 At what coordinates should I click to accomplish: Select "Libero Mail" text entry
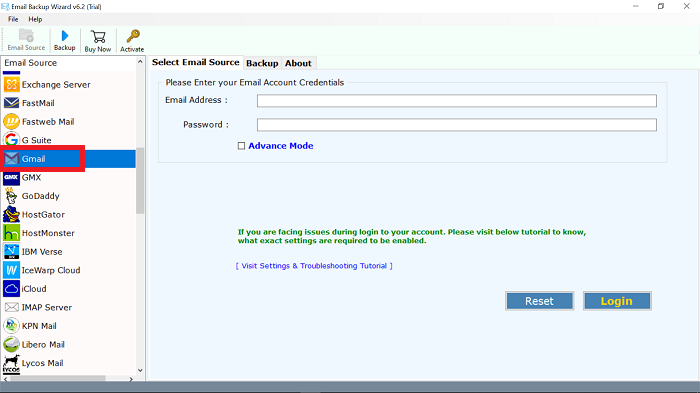43,345
